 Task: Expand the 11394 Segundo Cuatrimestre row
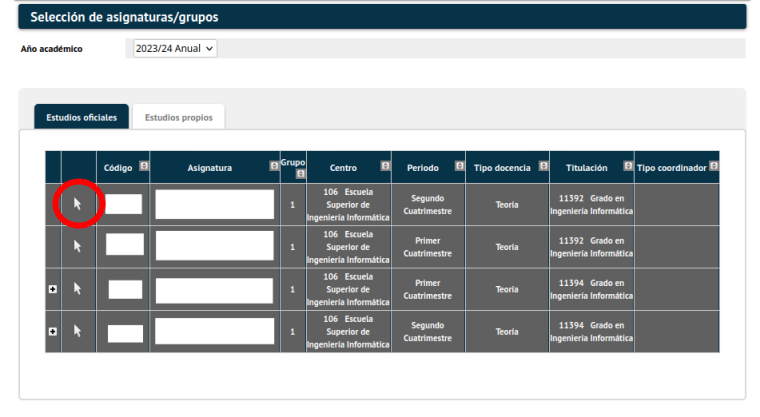click(x=53, y=332)
